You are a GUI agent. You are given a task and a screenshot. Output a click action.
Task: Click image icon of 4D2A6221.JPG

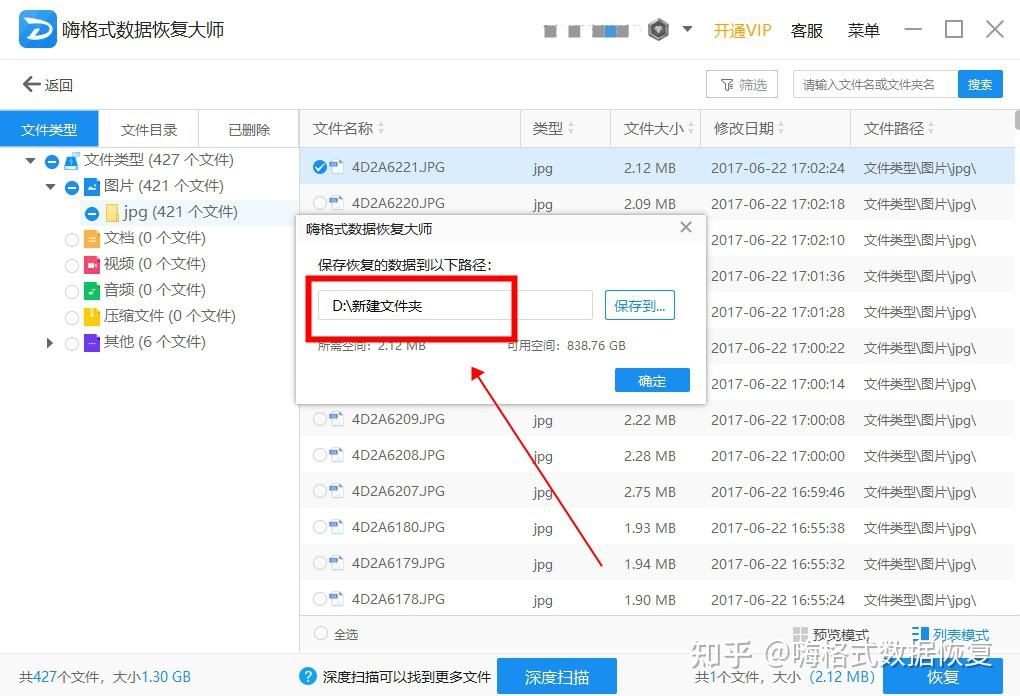[x=336, y=167]
